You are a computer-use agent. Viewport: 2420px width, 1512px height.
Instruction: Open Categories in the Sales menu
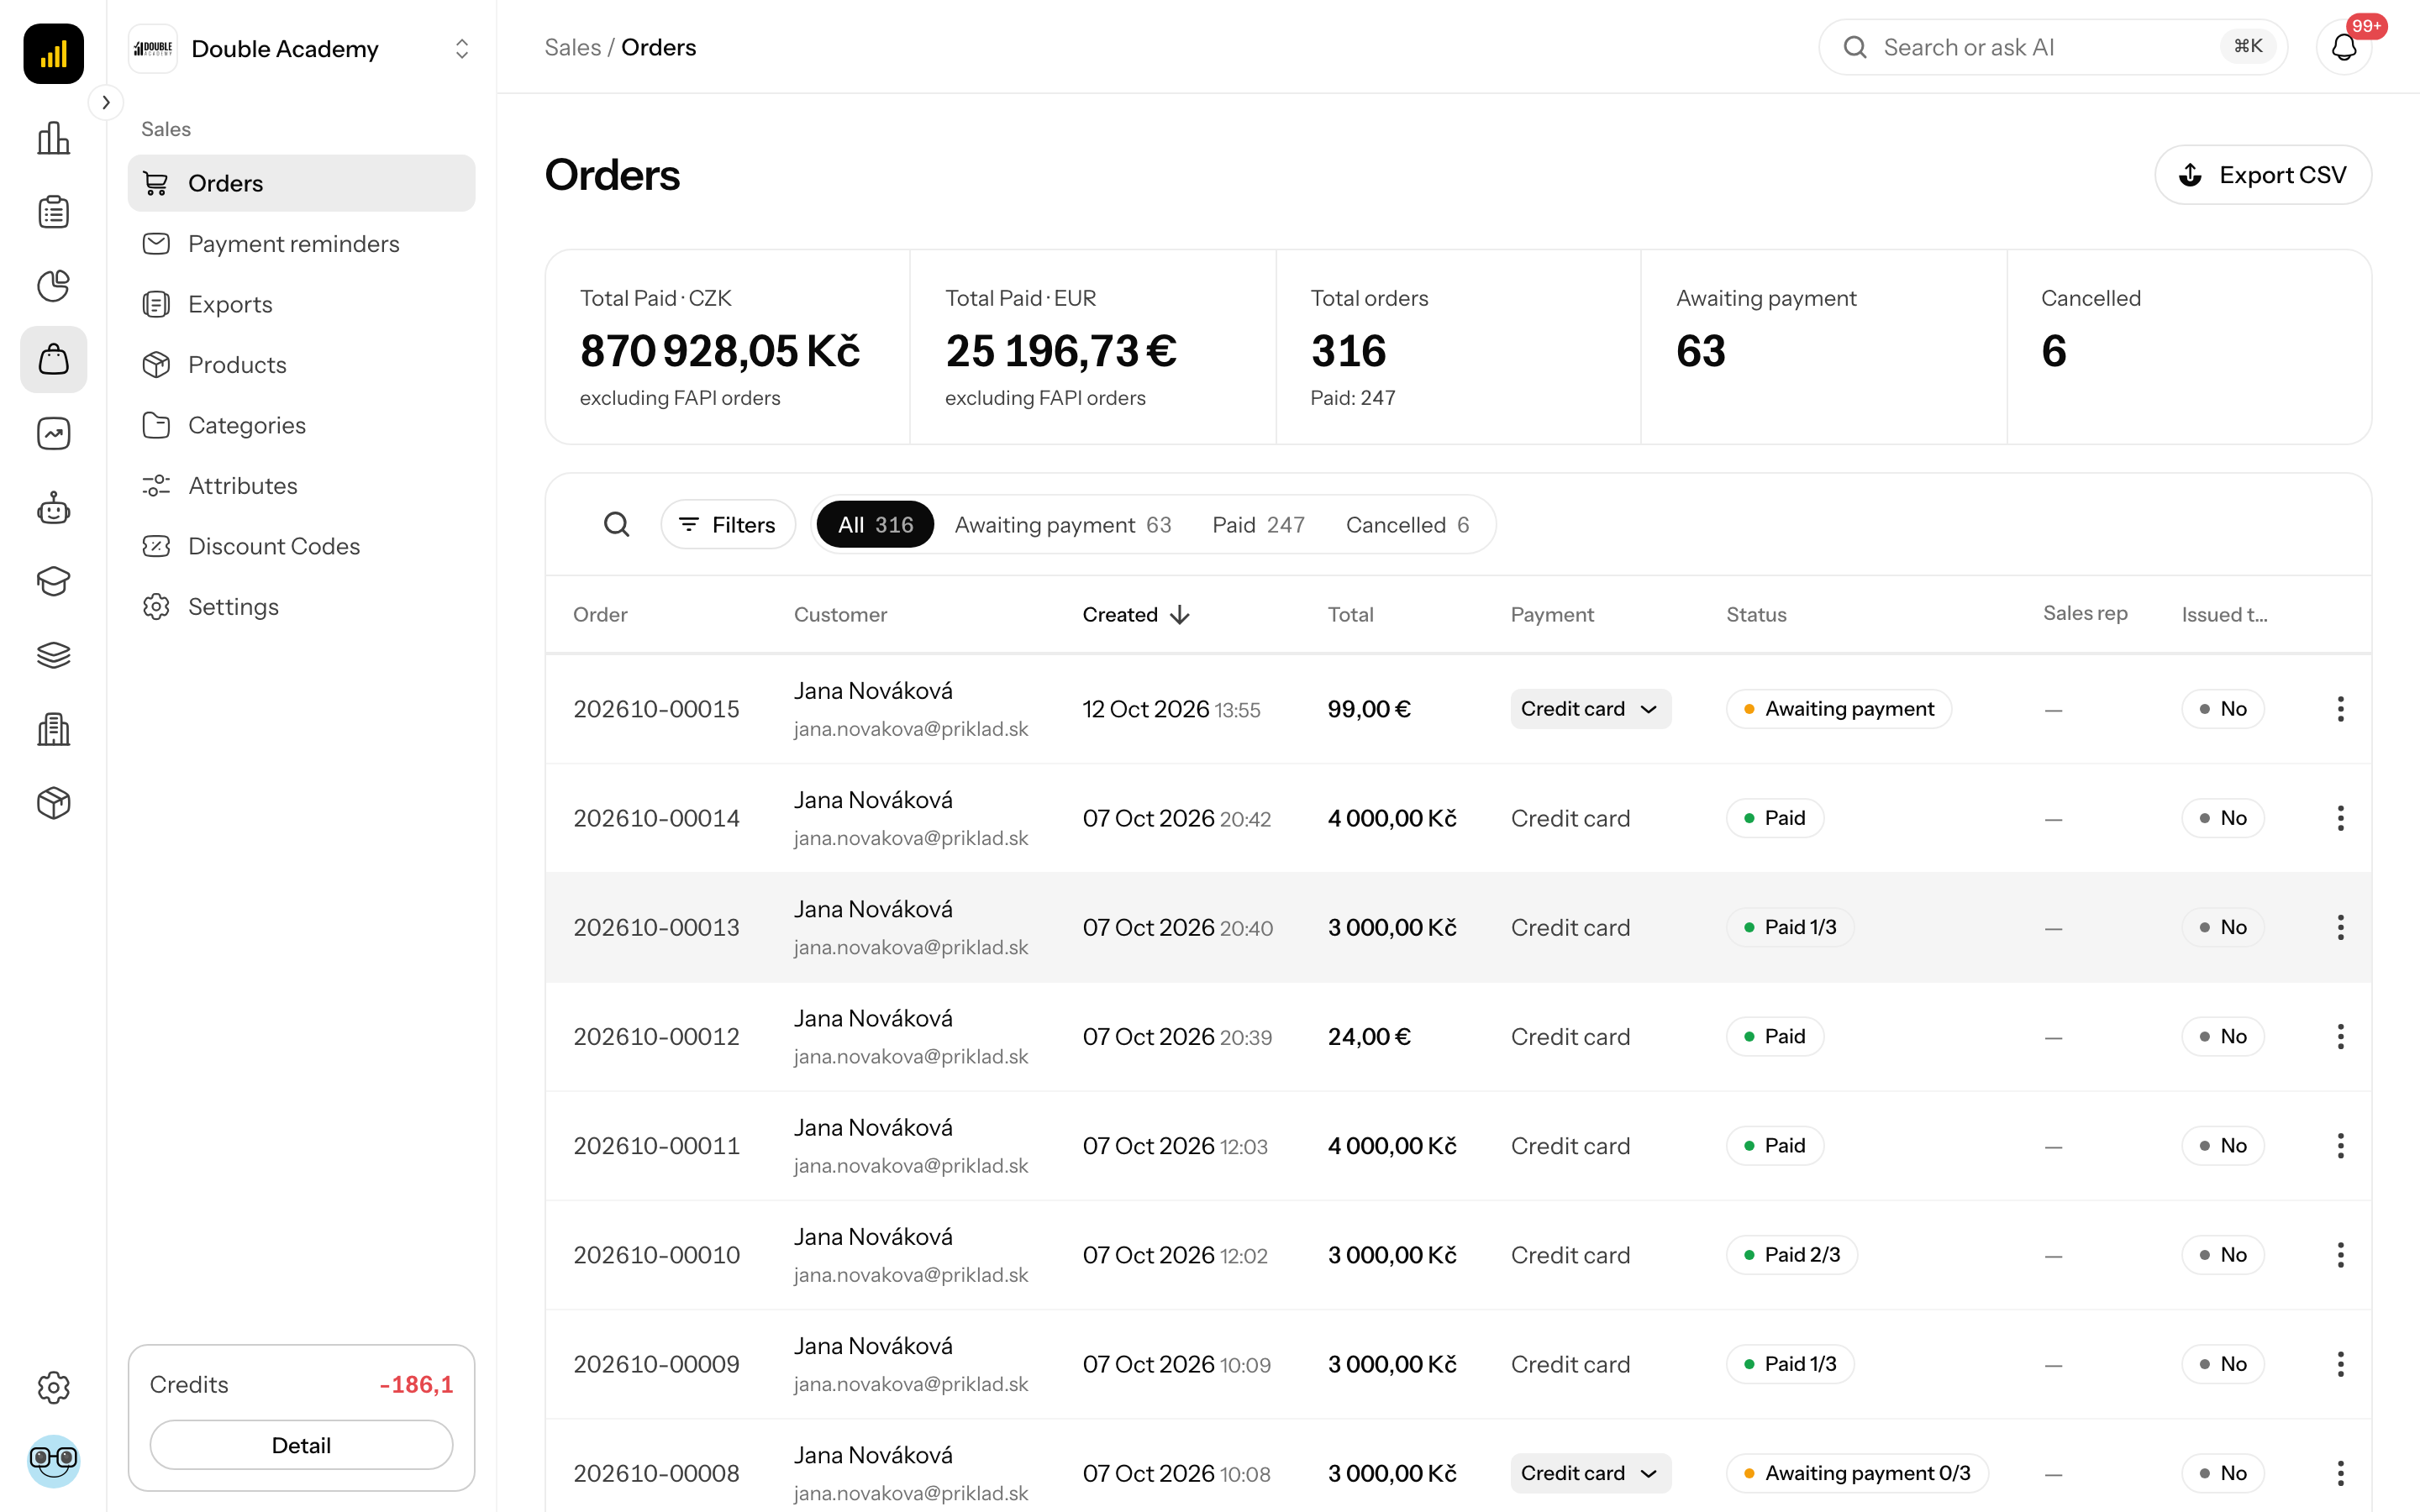[301, 425]
